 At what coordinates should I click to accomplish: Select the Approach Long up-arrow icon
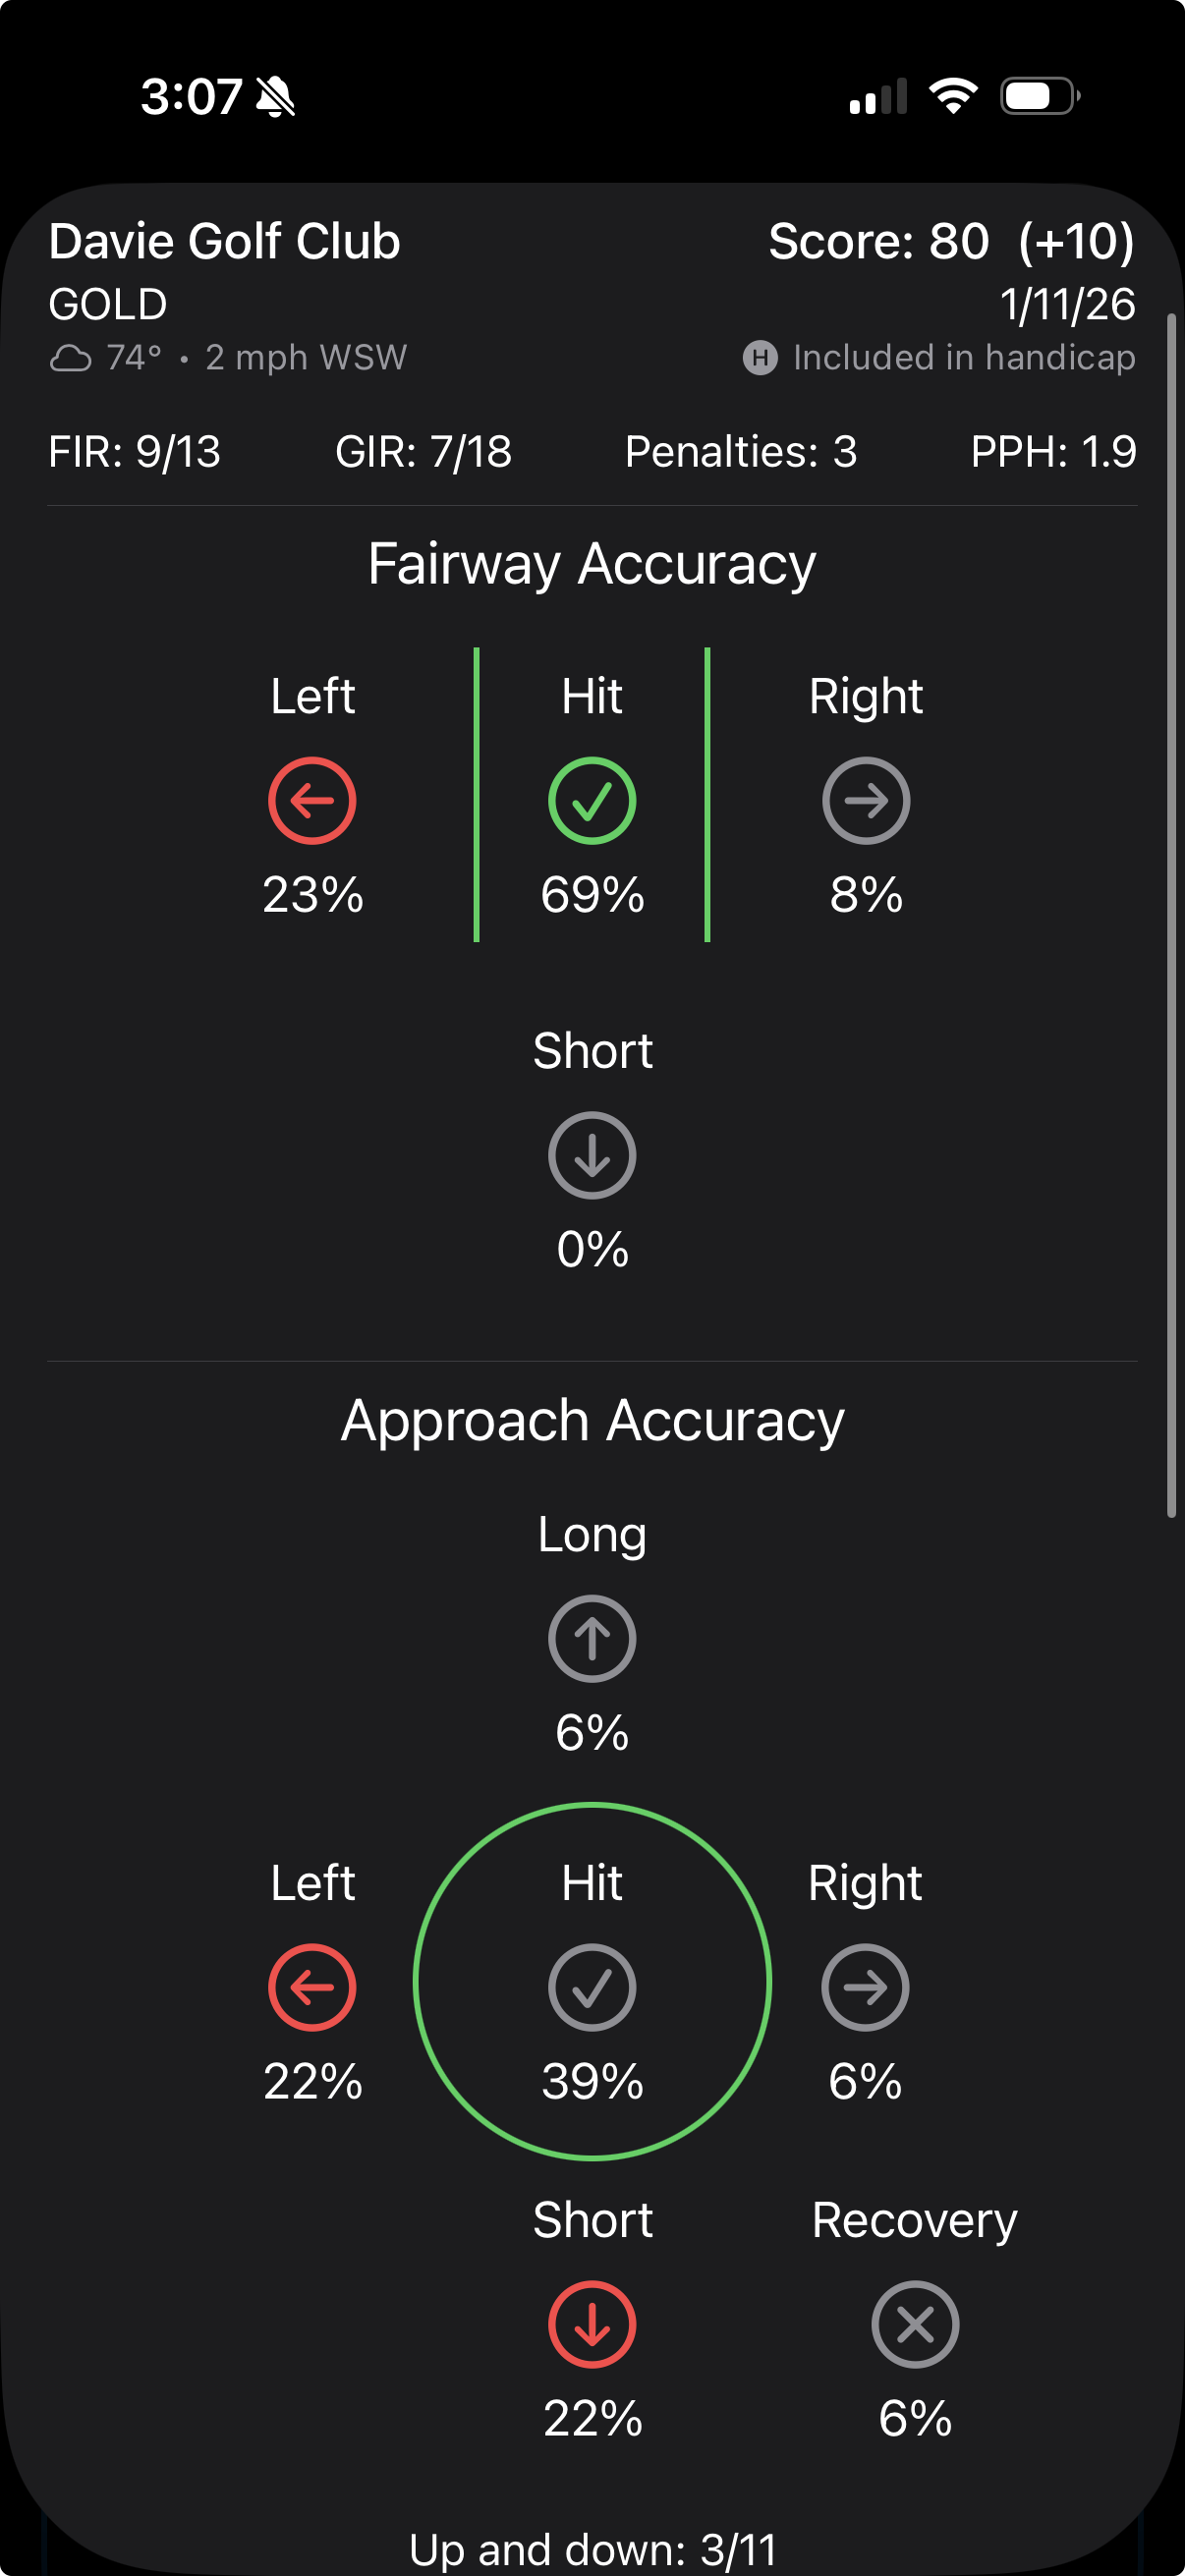pyautogui.click(x=591, y=1639)
